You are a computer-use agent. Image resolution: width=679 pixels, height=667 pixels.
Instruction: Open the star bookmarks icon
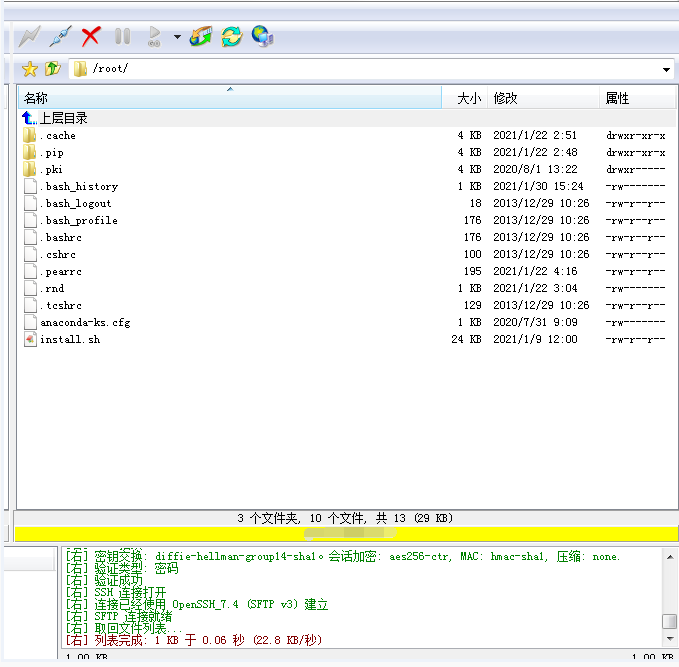point(30,69)
